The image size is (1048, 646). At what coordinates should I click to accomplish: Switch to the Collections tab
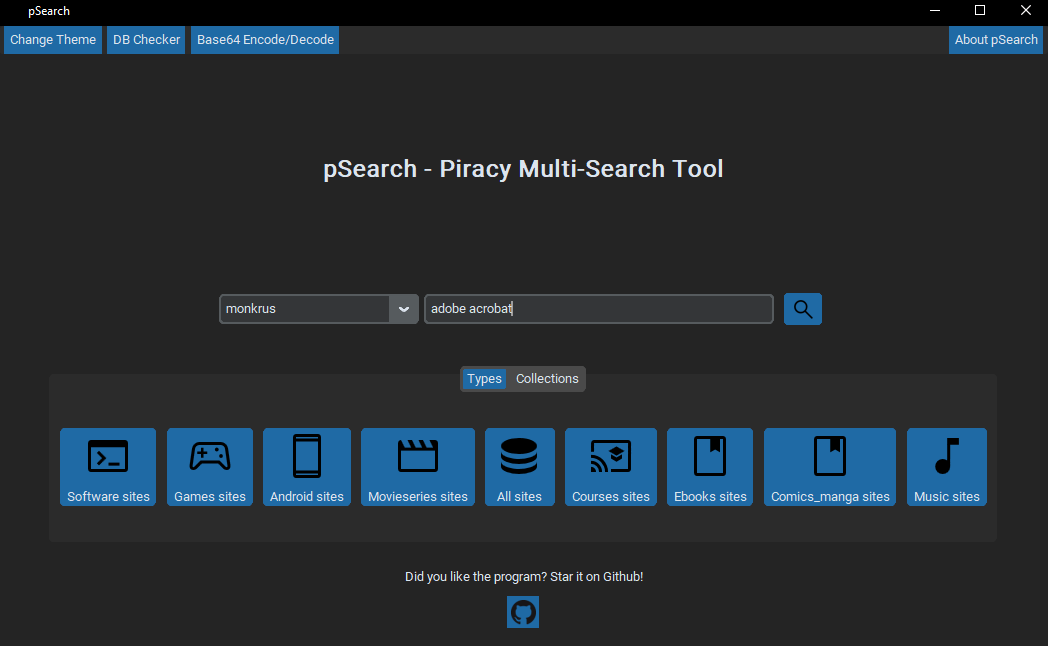(547, 379)
